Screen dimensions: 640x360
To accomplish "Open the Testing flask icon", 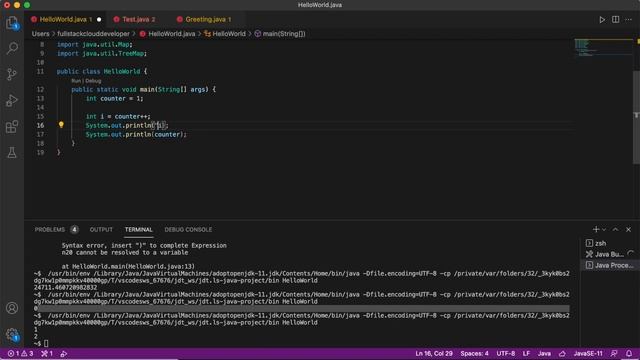I will tap(12, 153).
